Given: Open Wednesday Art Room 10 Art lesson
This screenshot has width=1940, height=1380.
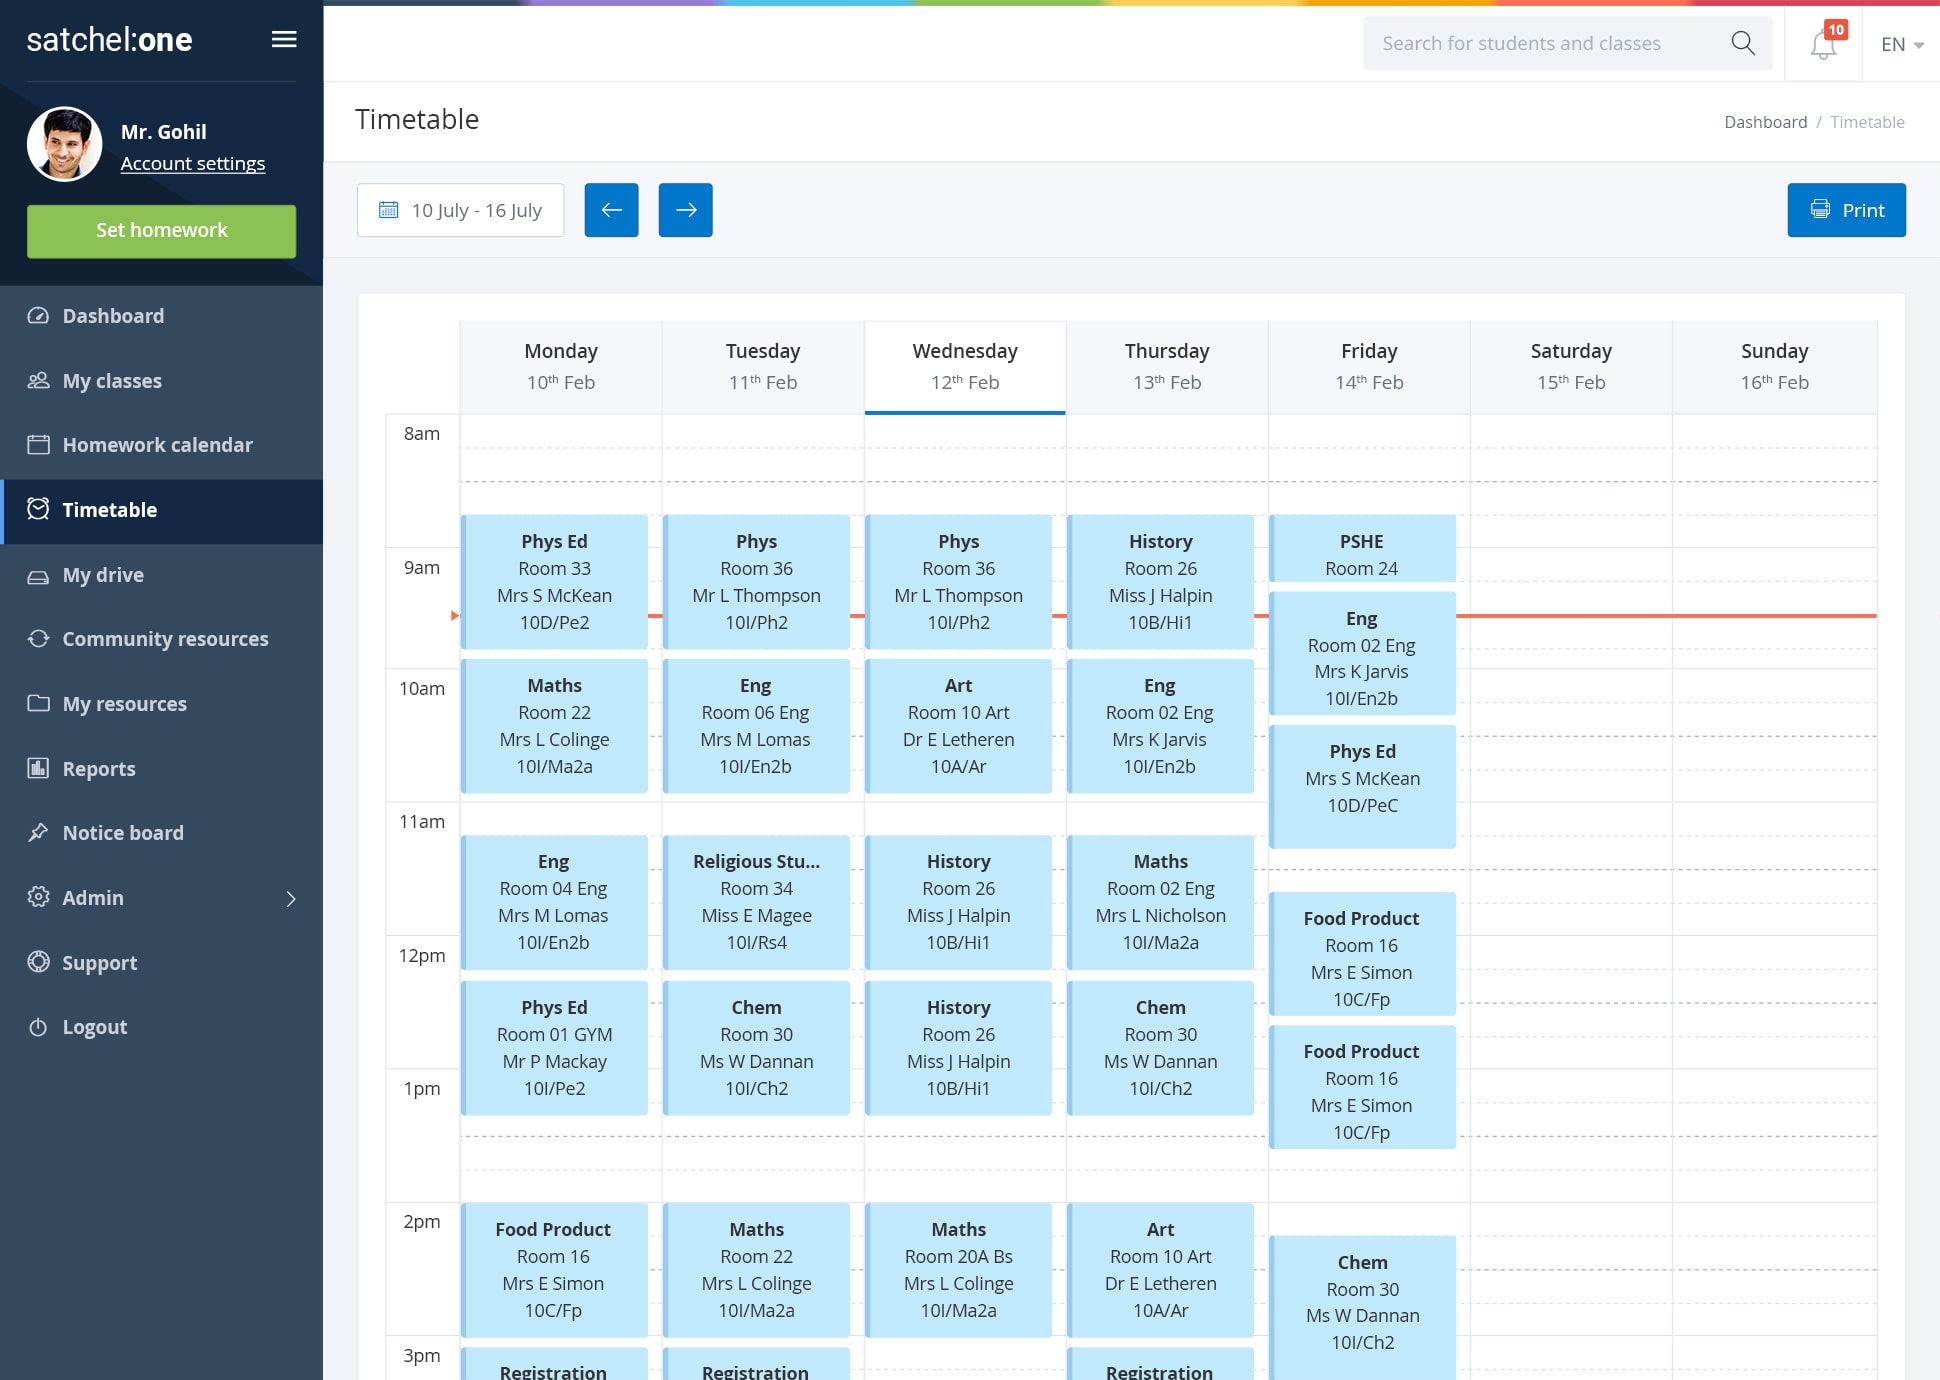Looking at the screenshot, I should 958,726.
